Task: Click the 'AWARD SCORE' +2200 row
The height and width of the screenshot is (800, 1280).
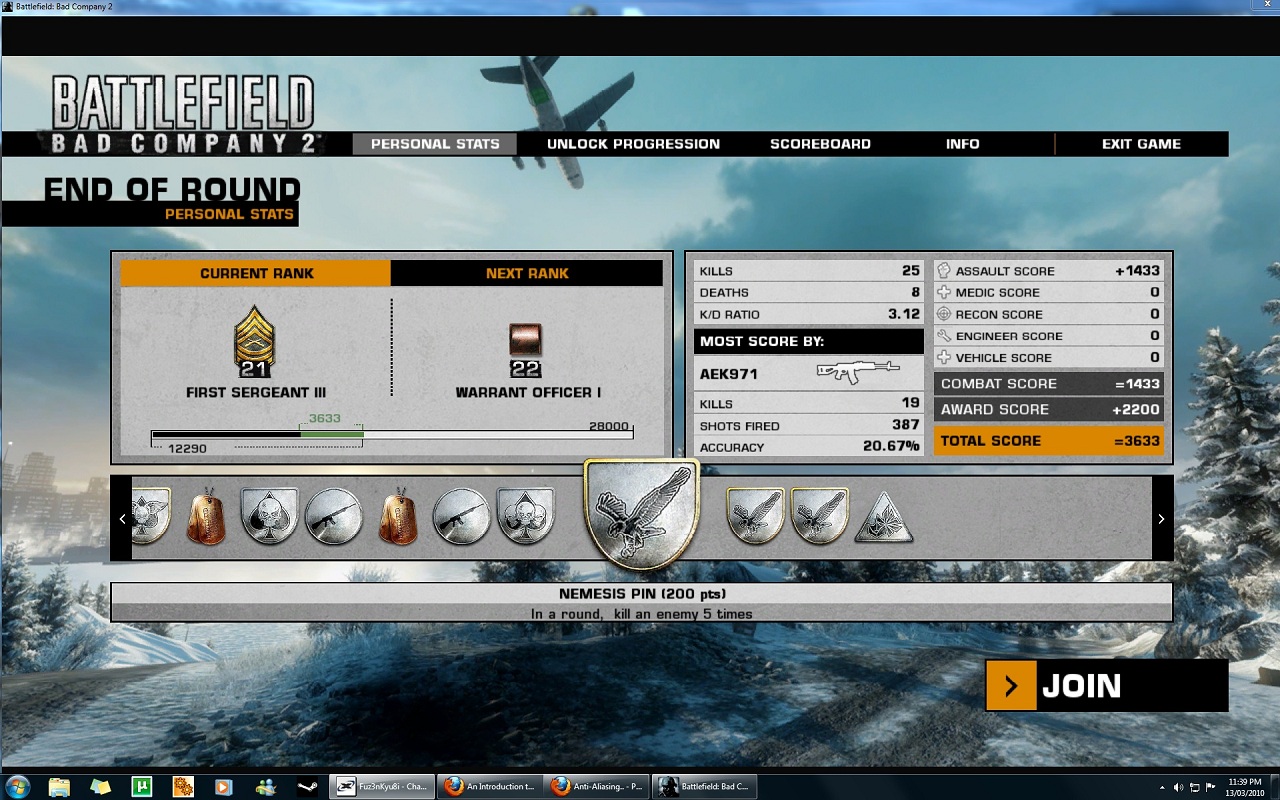Action: click(1049, 409)
